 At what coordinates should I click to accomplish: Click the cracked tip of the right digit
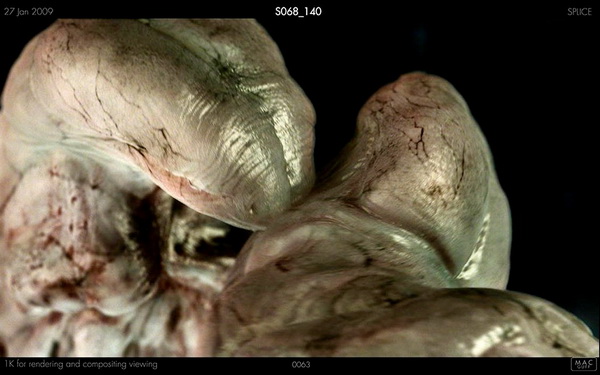pos(413,111)
